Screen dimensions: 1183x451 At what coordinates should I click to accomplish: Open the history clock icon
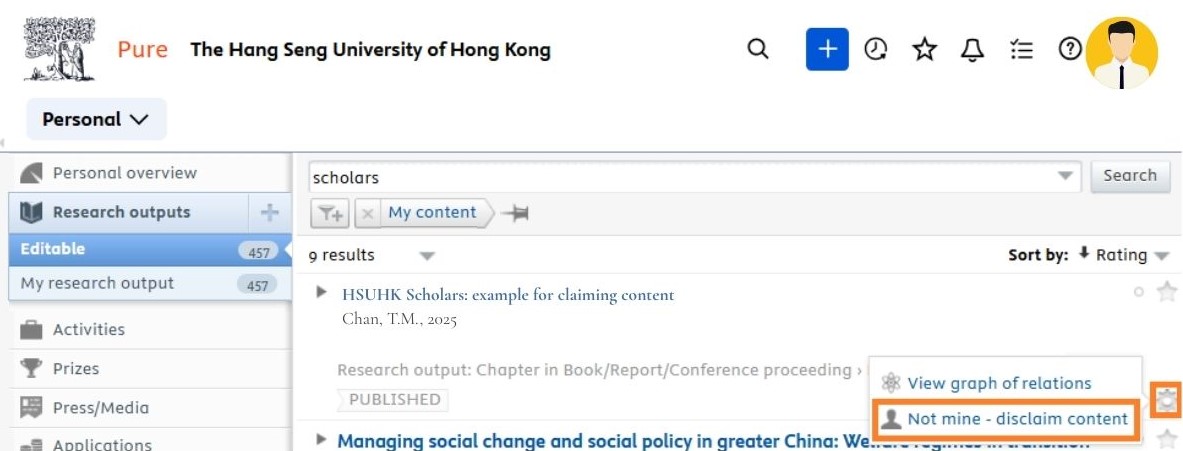[x=876, y=49]
